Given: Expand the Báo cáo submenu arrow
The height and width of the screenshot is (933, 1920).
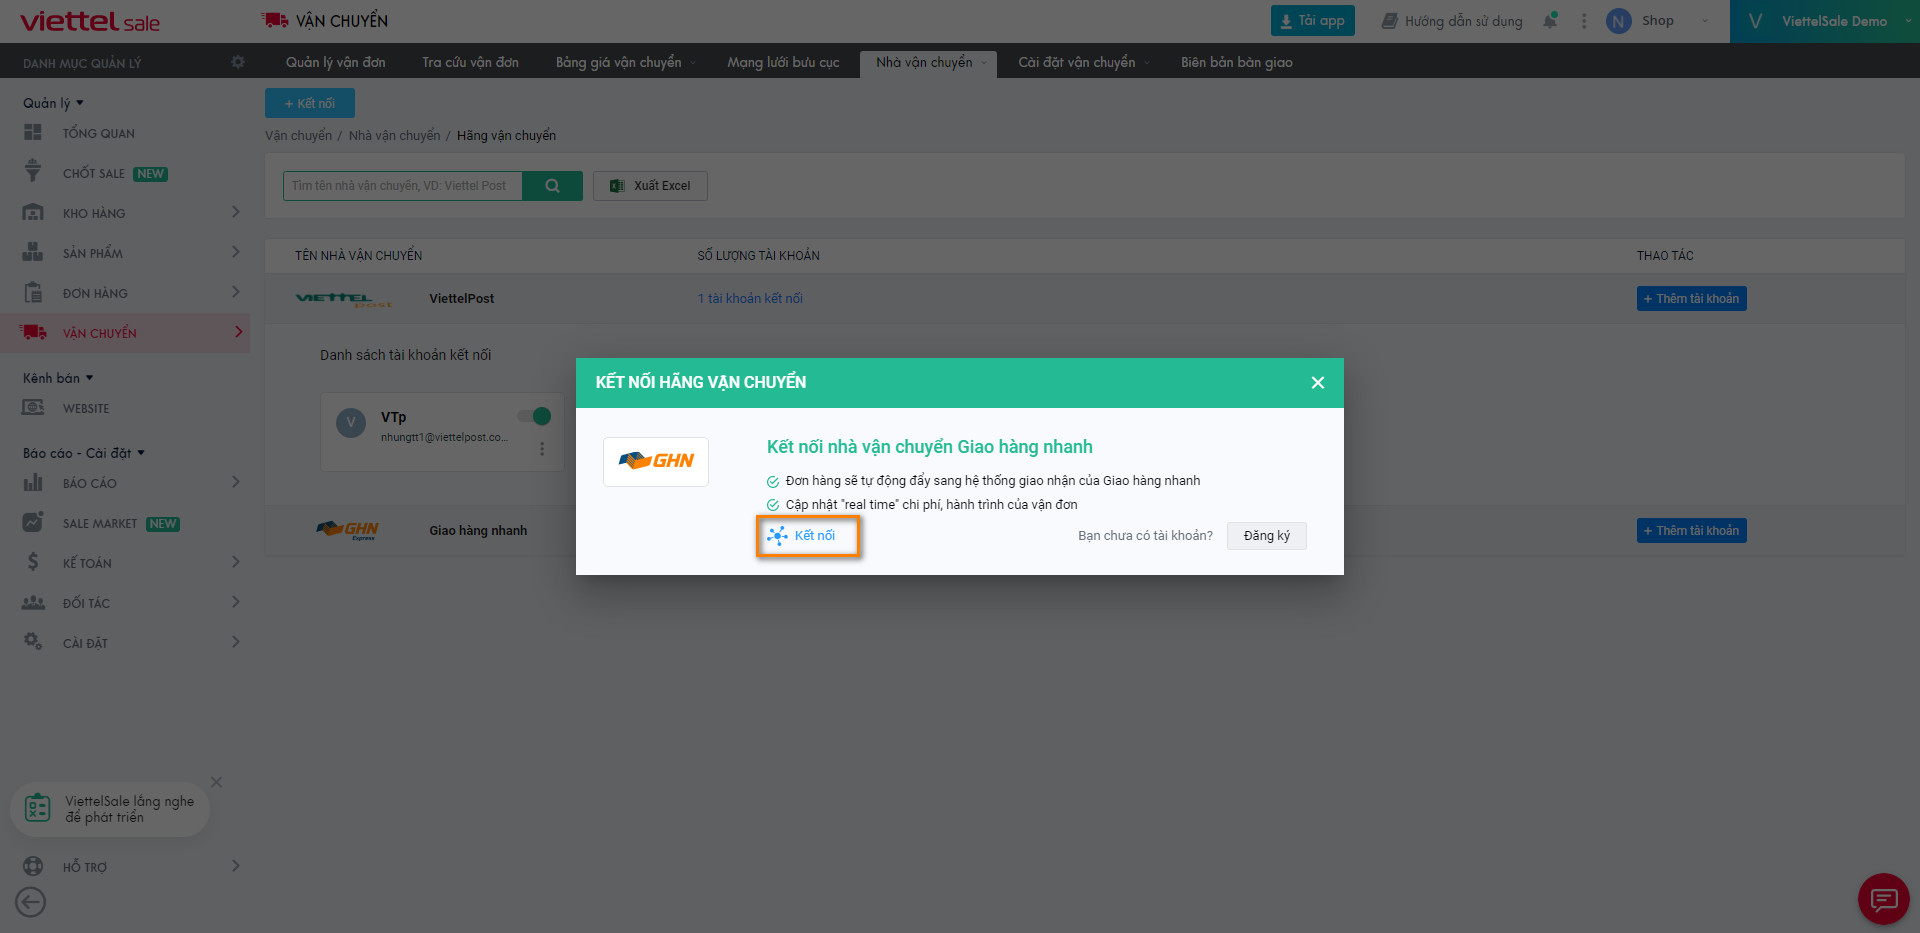Looking at the screenshot, I should click(x=236, y=482).
